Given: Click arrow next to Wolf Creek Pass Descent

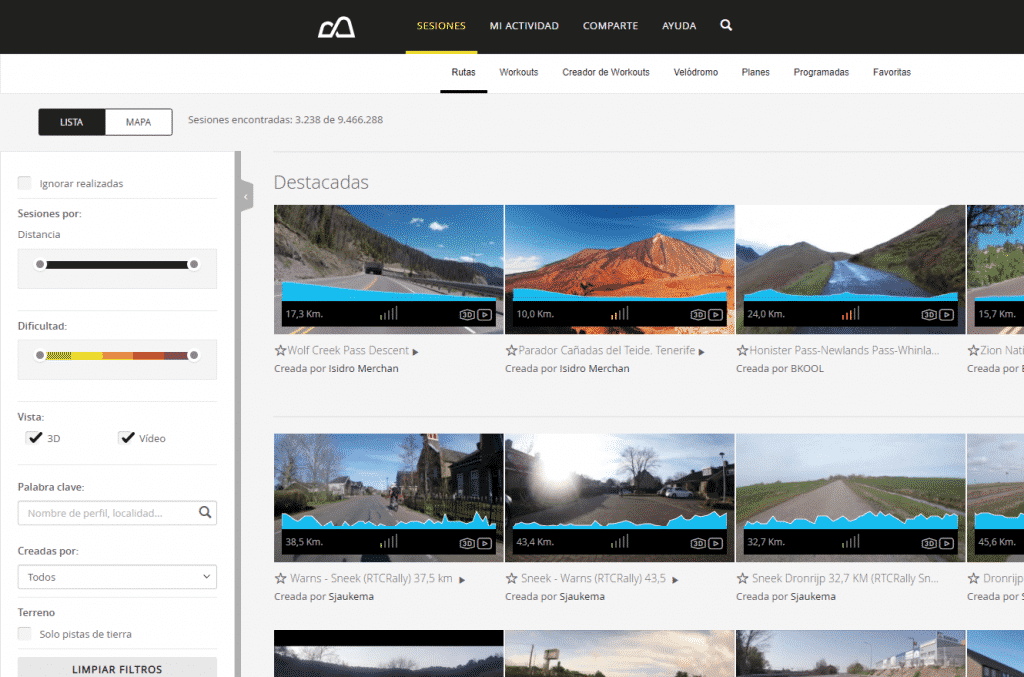Looking at the screenshot, I should pos(415,352).
